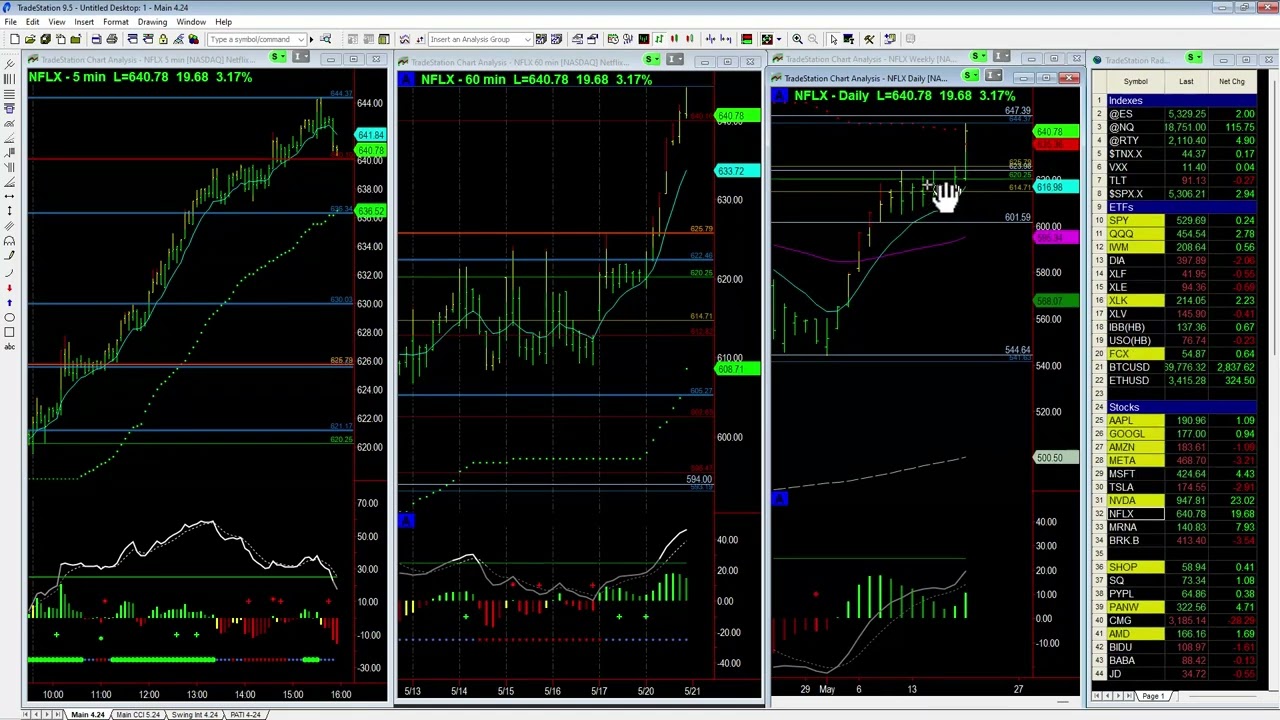Toggle green S symbol link on 60 min chart
The width and height of the screenshot is (1280, 720).
tap(652, 60)
